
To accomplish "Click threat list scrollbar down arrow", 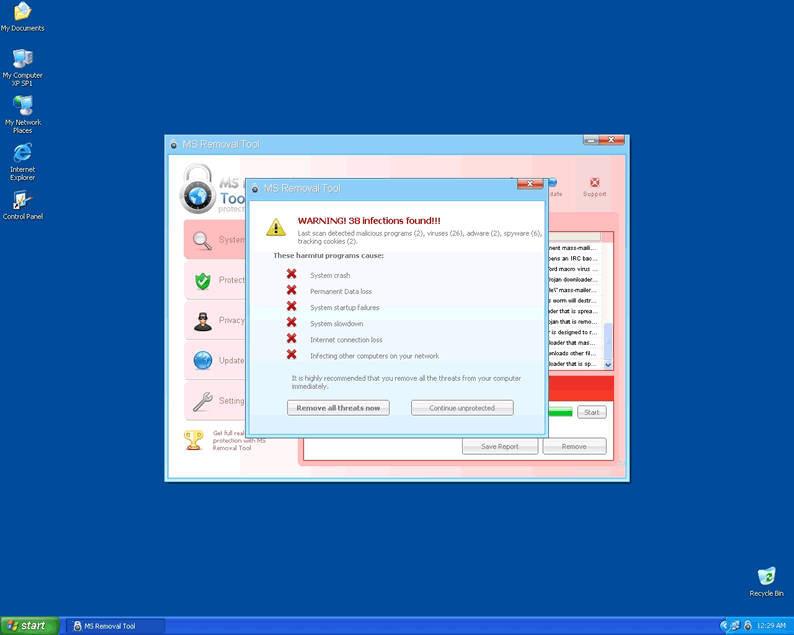I will coord(606,364).
